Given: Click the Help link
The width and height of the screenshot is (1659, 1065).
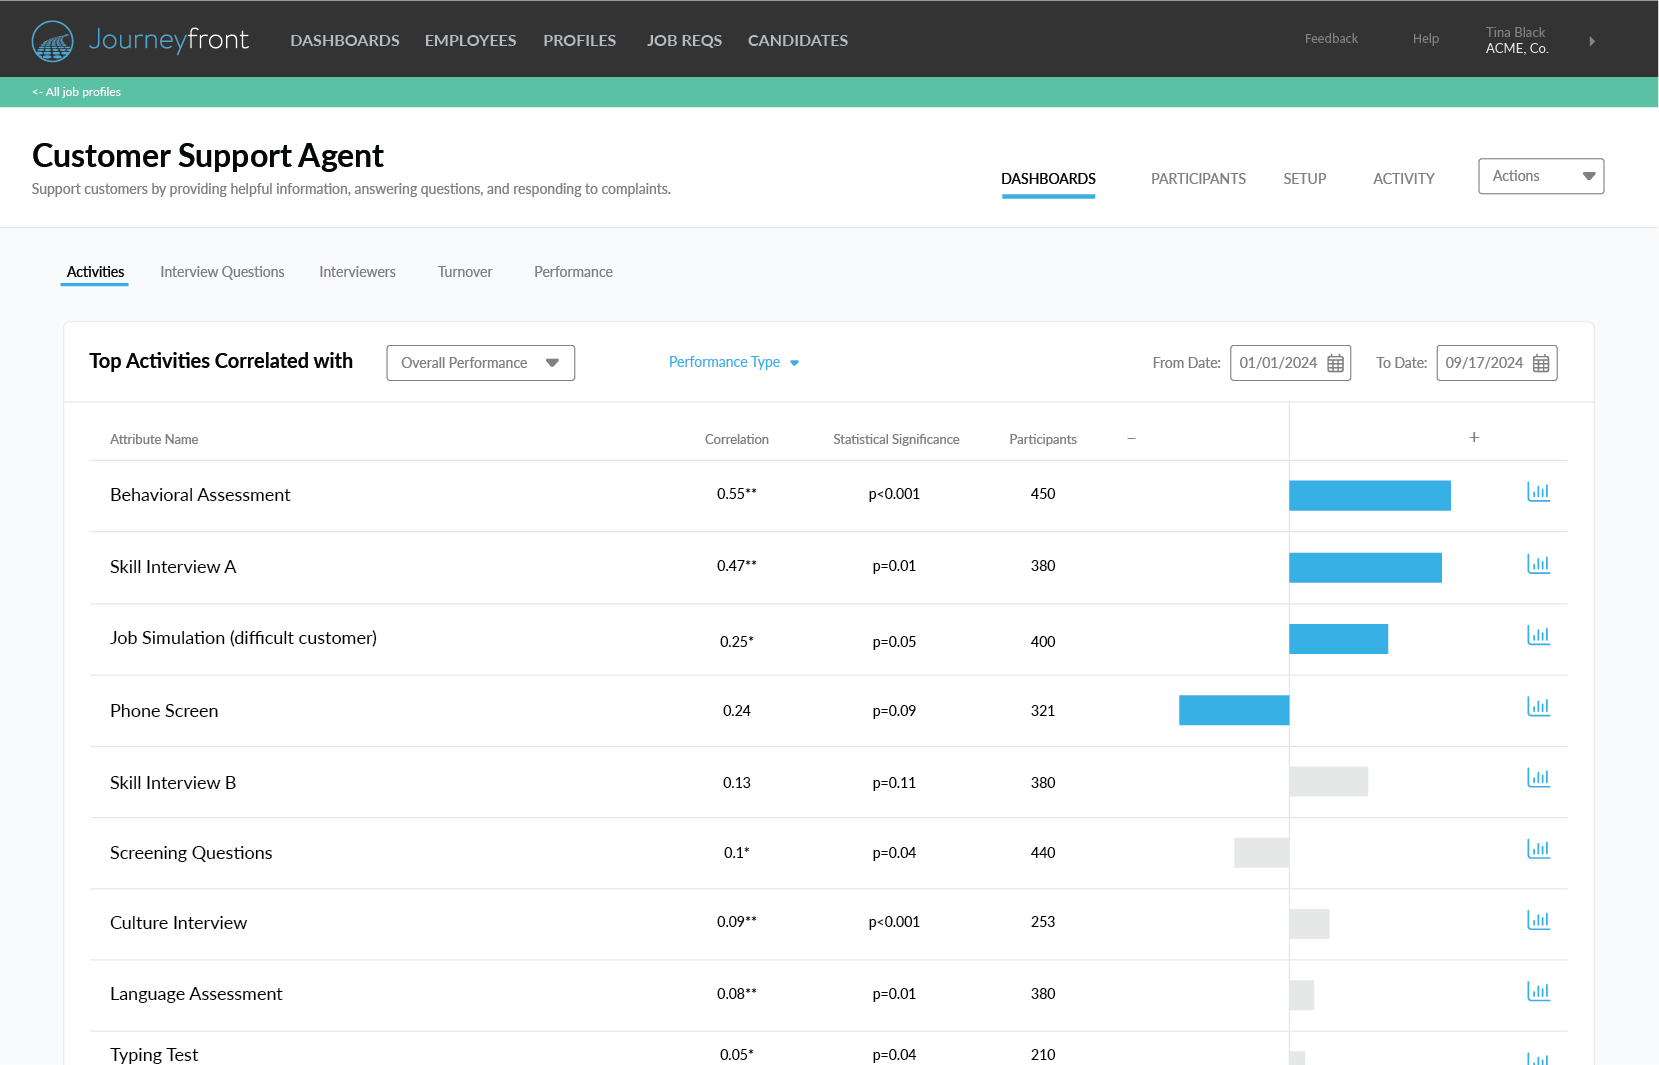Looking at the screenshot, I should [x=1425, y=38].
